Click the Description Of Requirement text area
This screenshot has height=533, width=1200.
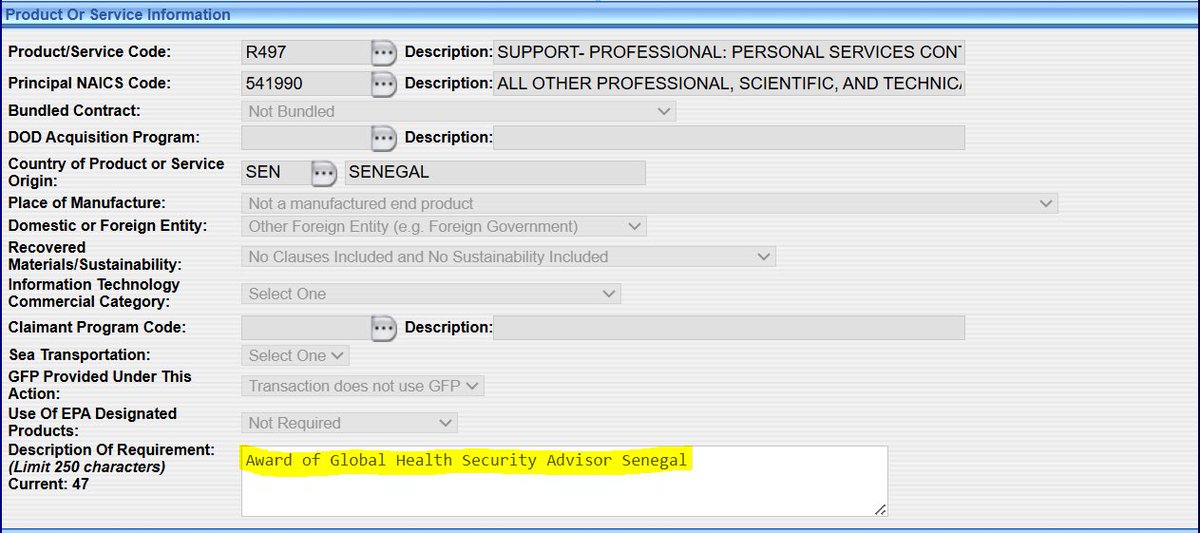click(x=563, y=481)
